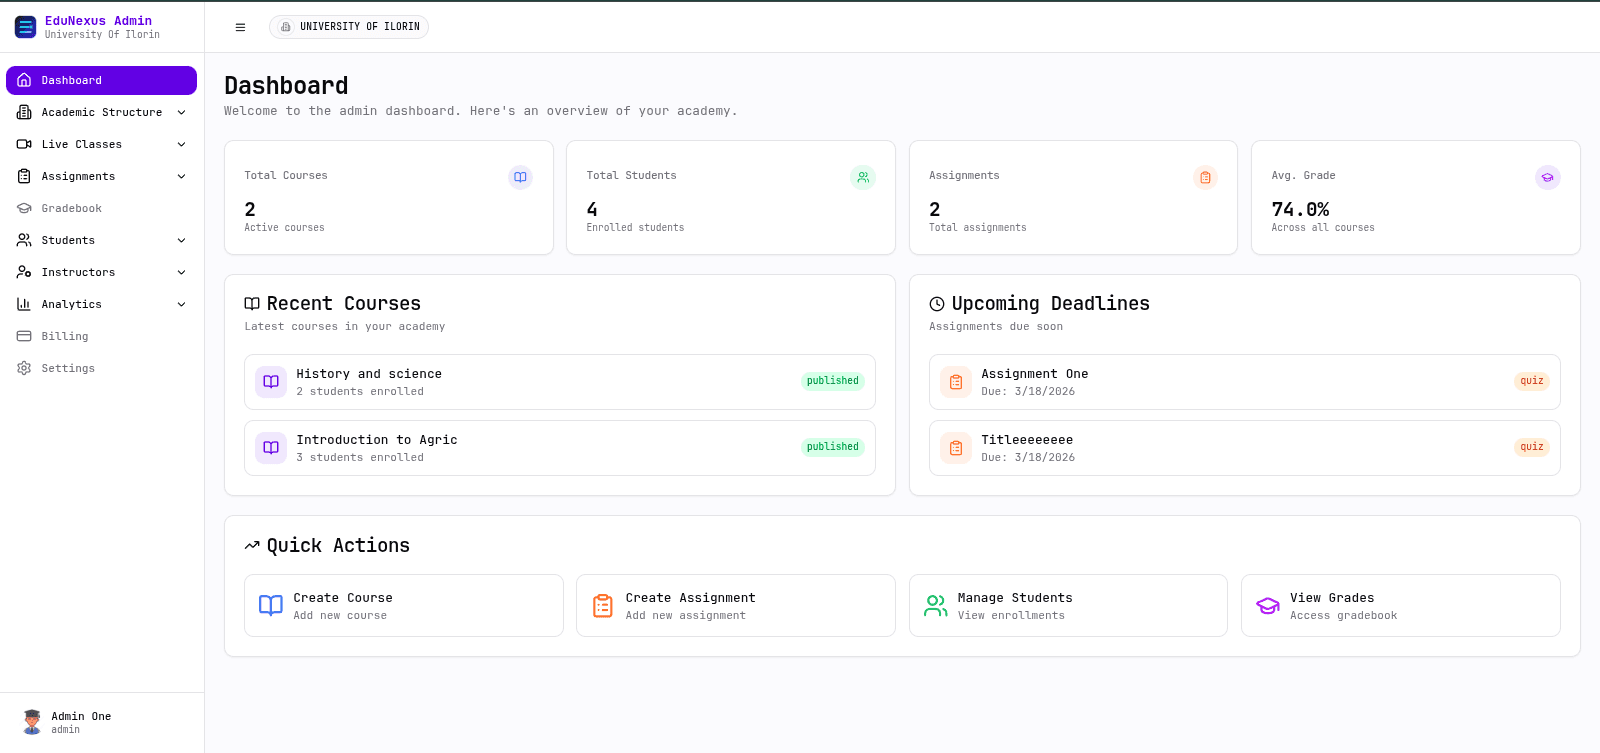Open the University of Ilorin selector
The image size is (1600, 753).
click(x=349, y=27)
